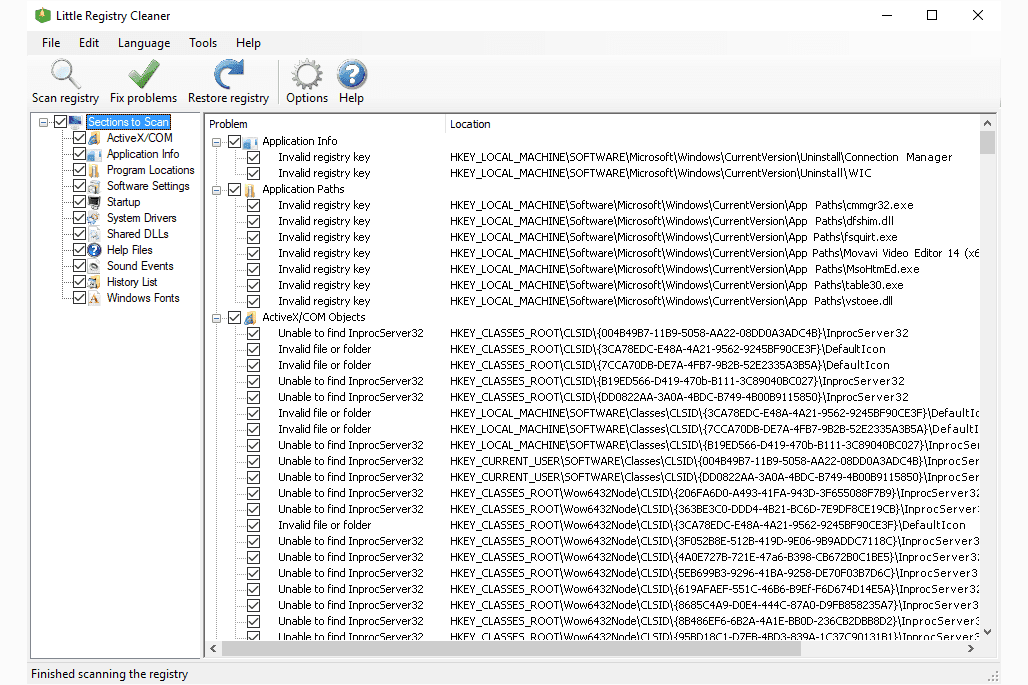Viewport: 1028px width, 685px height.
Task: Select the Windows Fonts icon in sidebar
Action: pos(95,298)
